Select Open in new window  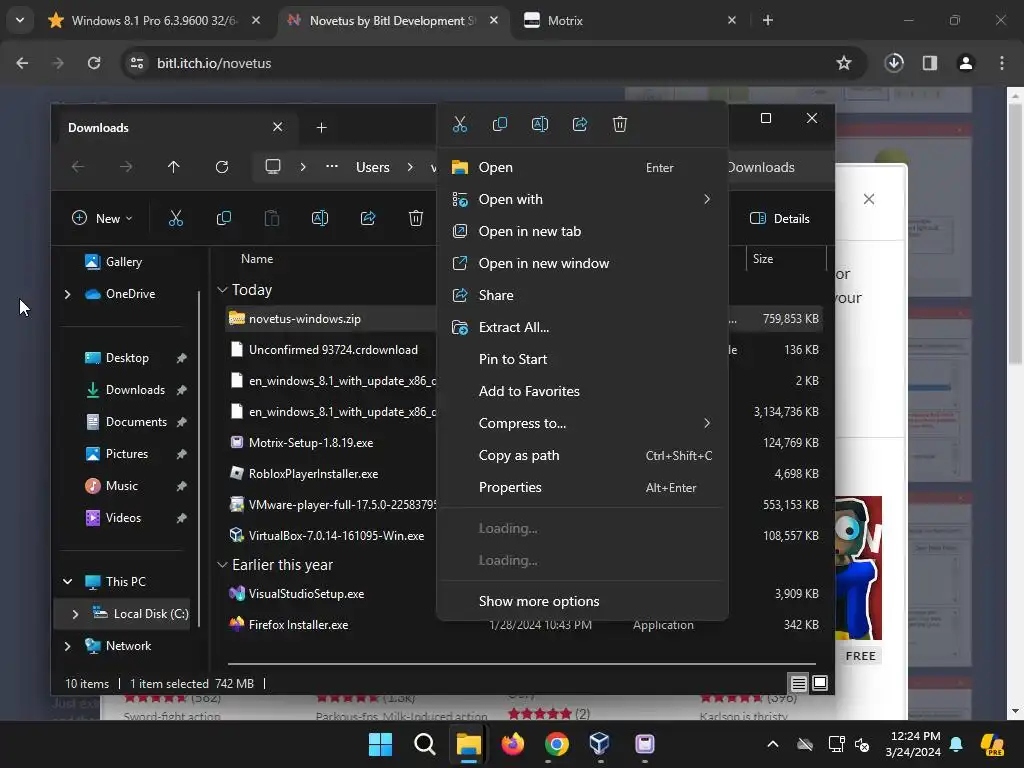click(582, 263)
